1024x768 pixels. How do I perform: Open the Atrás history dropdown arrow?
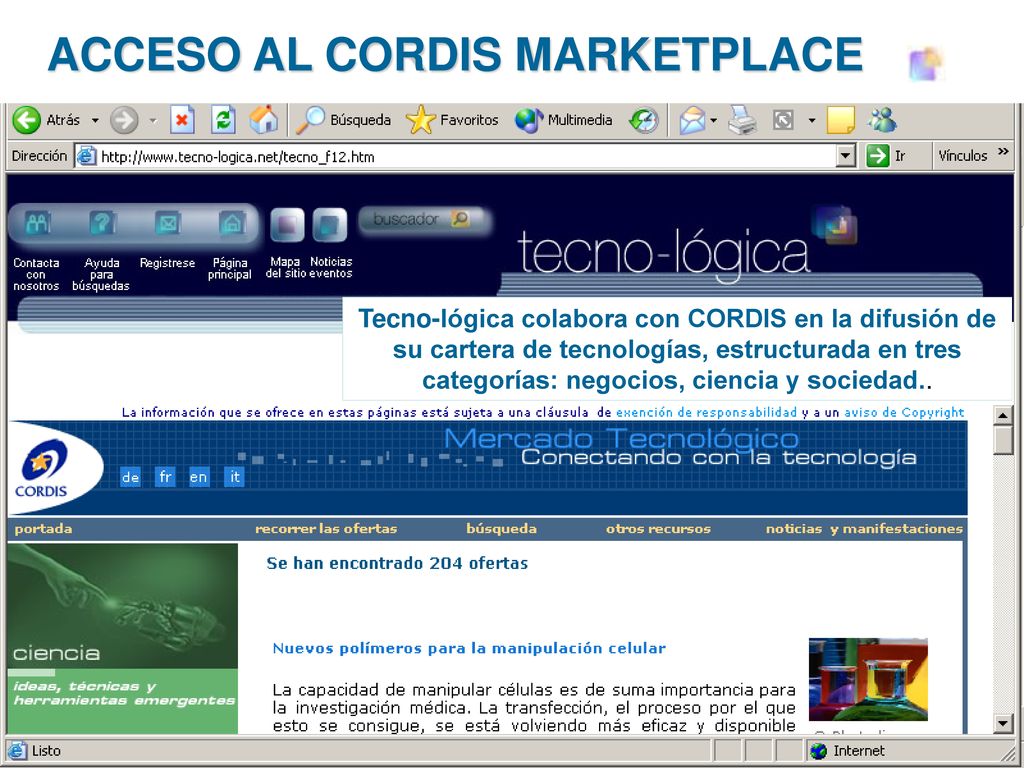coord(95,120)
